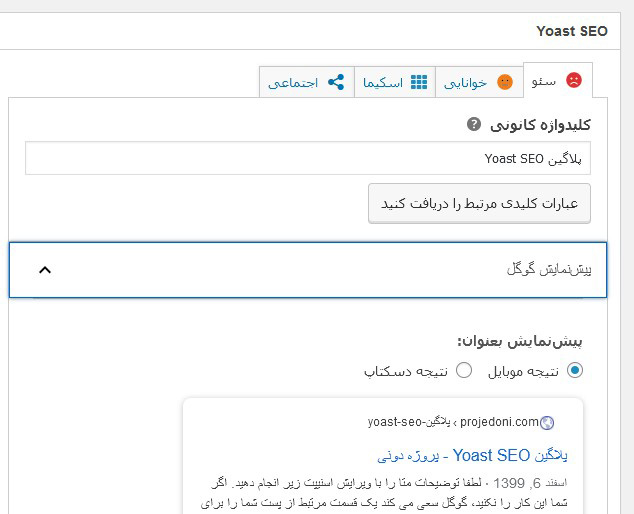Select the نتیجه دسکتاپ desktop result radio
Image resolution: width=634 pixels, height=514 pixels.
pyautogui.click(x=464, y=370)
